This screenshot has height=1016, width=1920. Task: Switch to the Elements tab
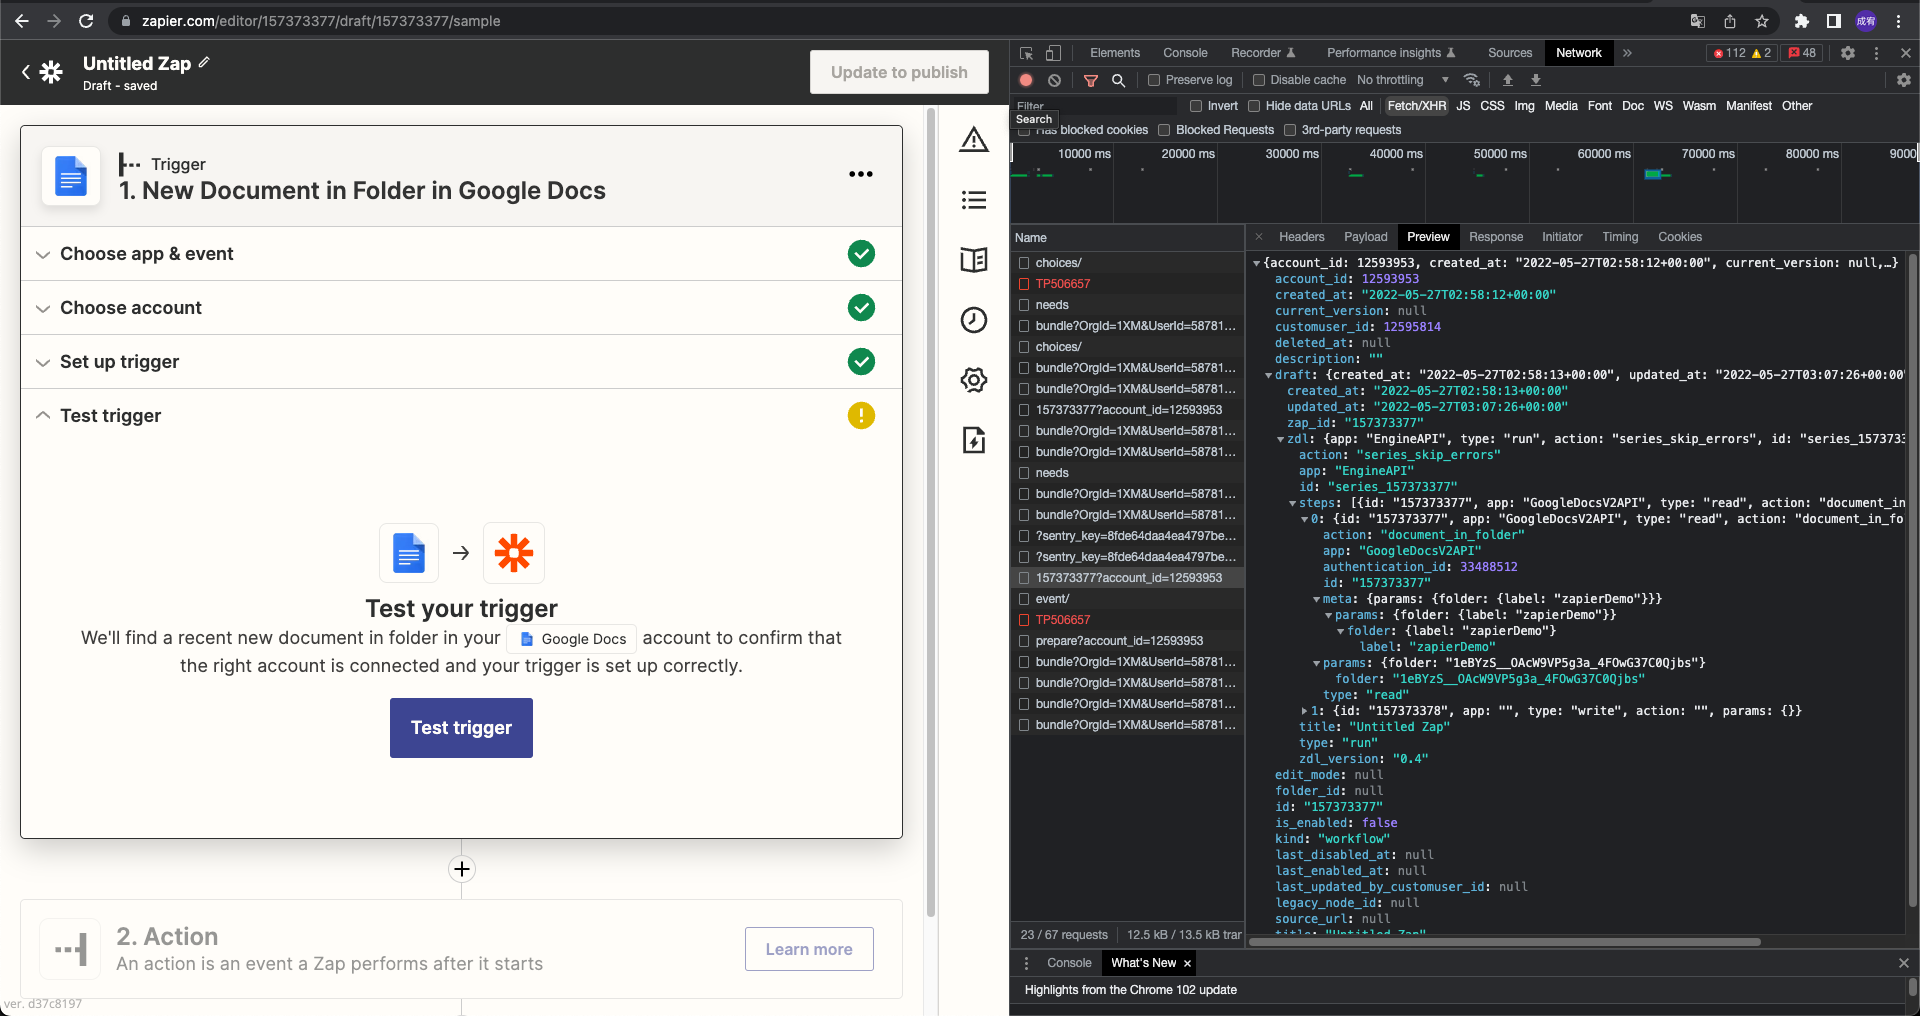coord(1115,53)
